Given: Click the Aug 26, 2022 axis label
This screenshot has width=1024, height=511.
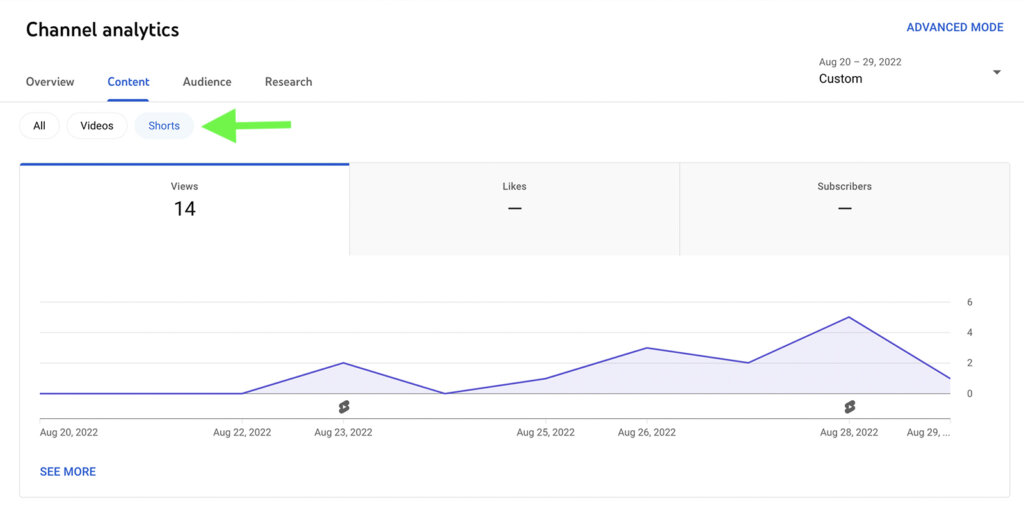Looking at the screenshot, I should click(x=647, y=433).
